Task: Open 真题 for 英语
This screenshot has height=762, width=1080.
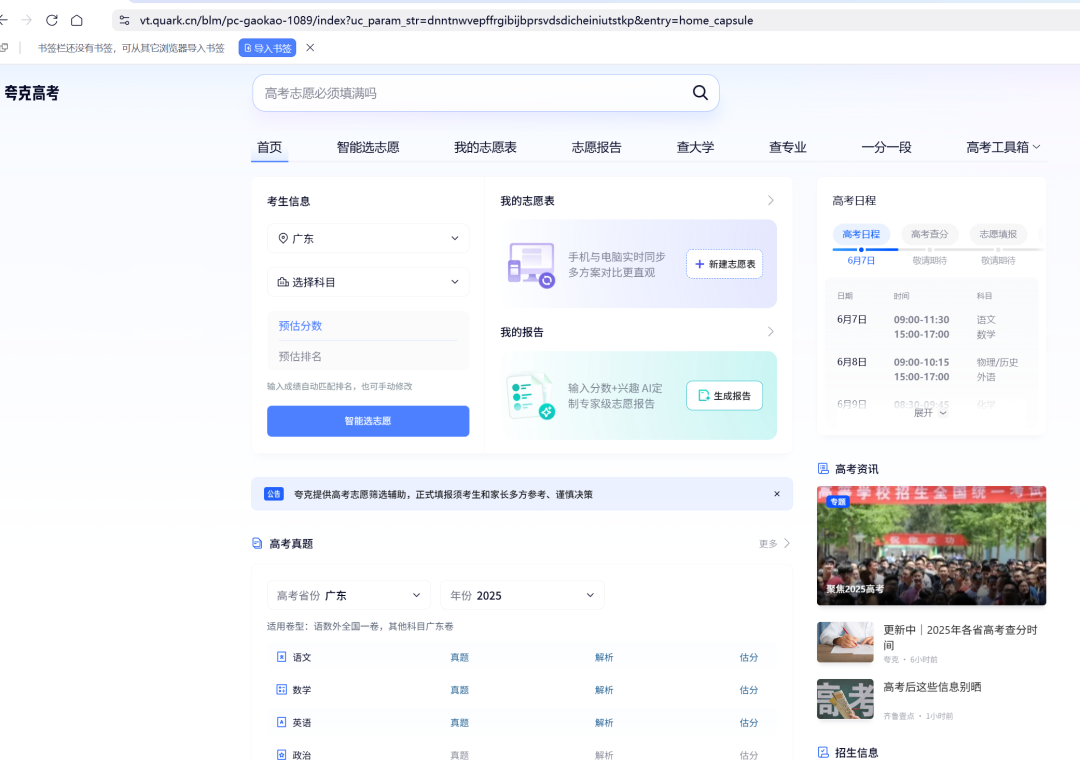Action: point(459,723)
